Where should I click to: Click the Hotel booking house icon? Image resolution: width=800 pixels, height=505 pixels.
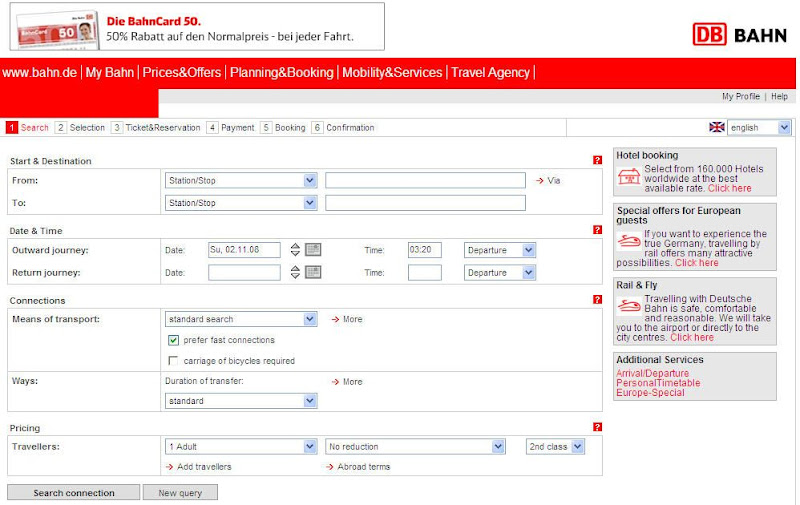point(629,176)
